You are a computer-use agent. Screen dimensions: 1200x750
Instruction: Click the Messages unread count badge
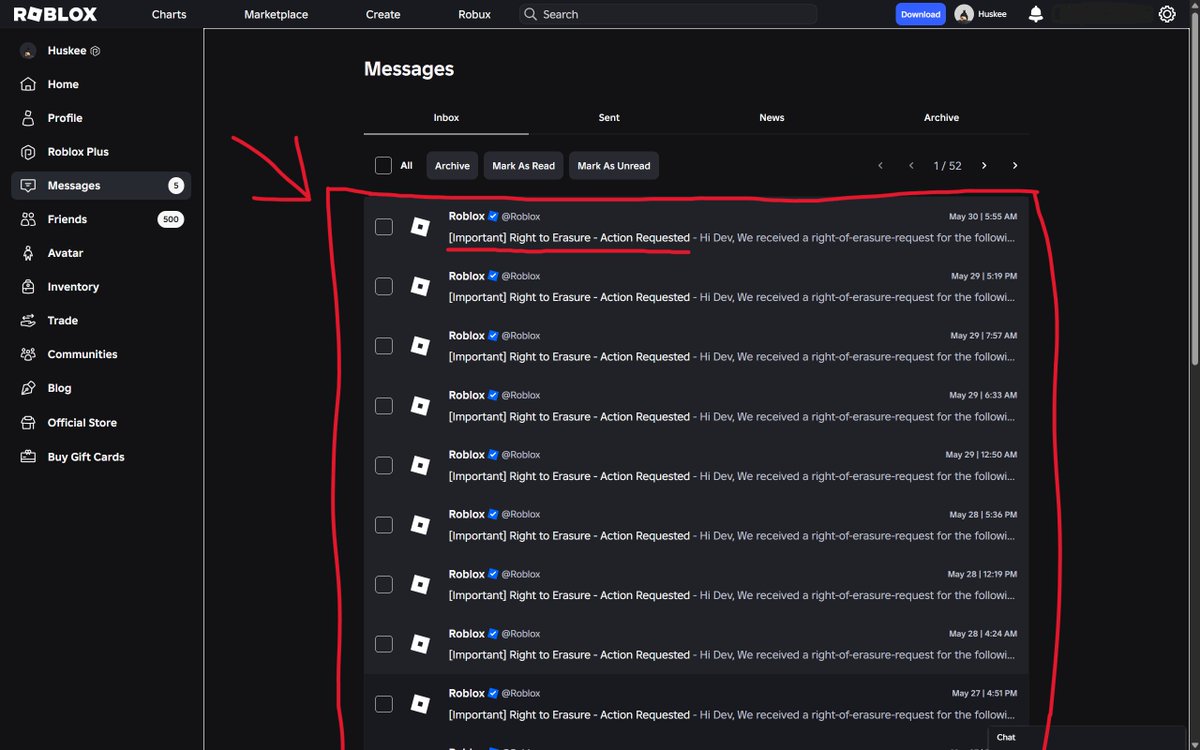[176, 186]
